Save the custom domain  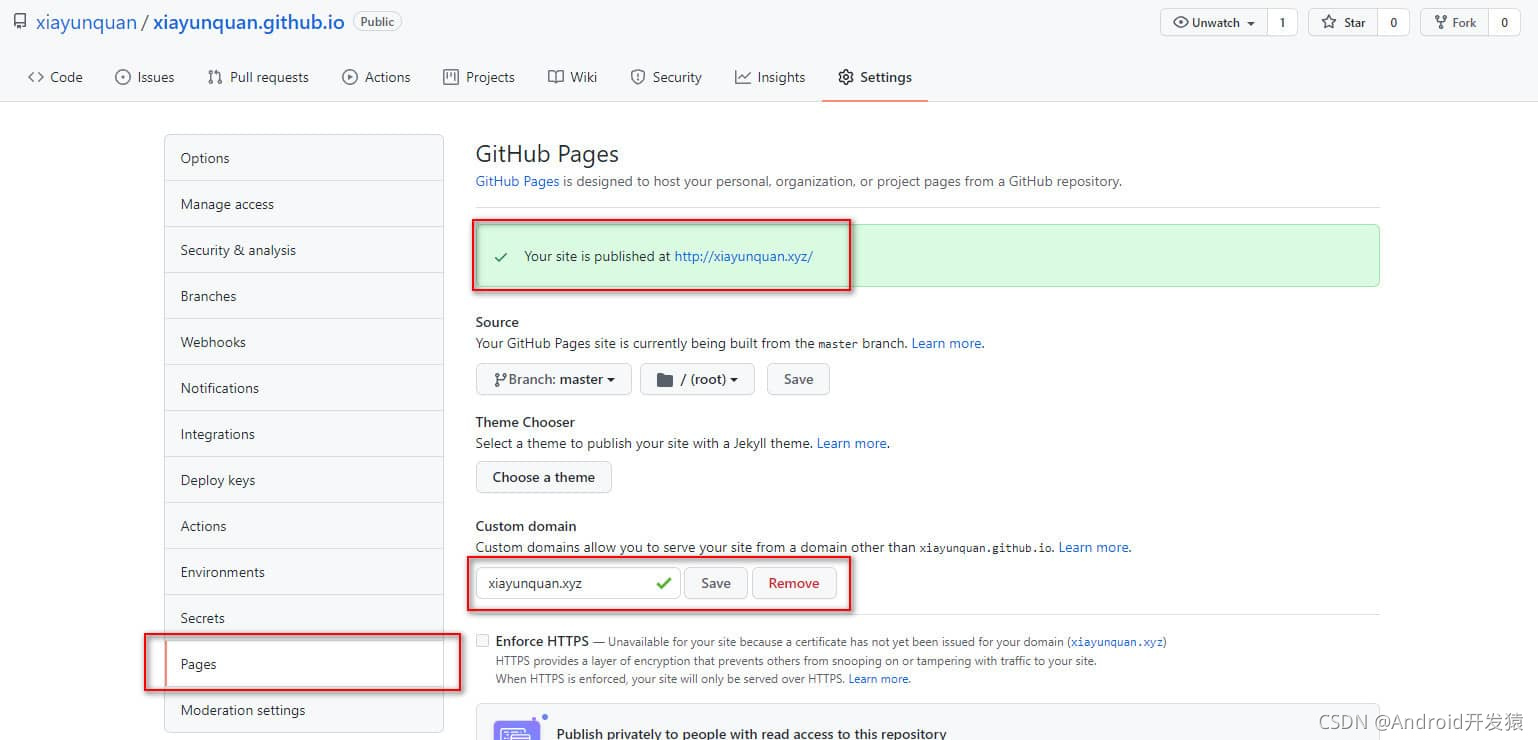point(716,583)
